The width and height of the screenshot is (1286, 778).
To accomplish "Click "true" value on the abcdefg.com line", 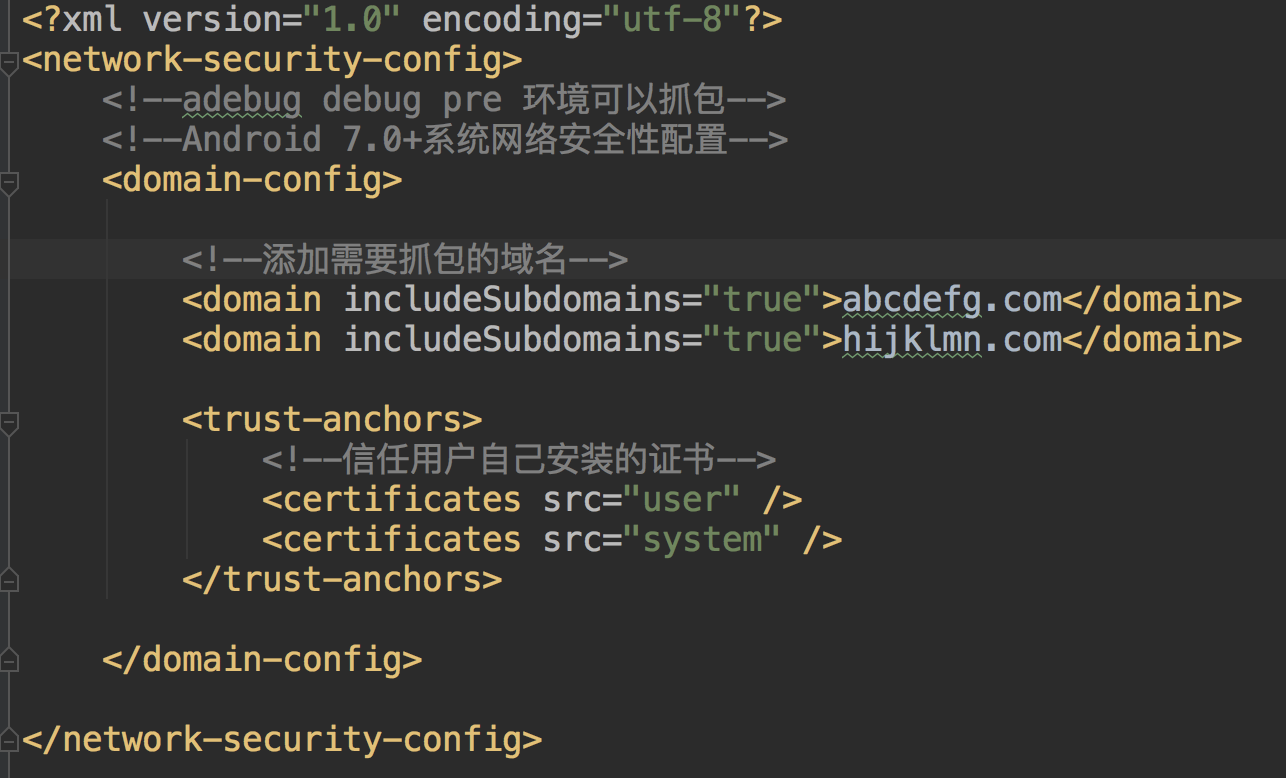I will pyautogui.click(x=762, y=300).
